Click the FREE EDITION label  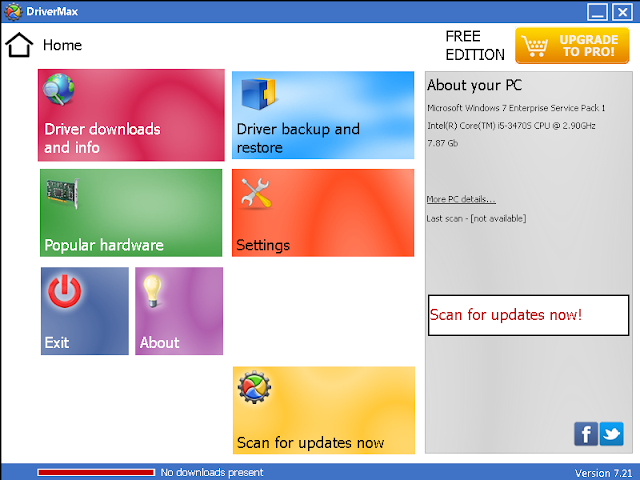click(x=475, y=45)
